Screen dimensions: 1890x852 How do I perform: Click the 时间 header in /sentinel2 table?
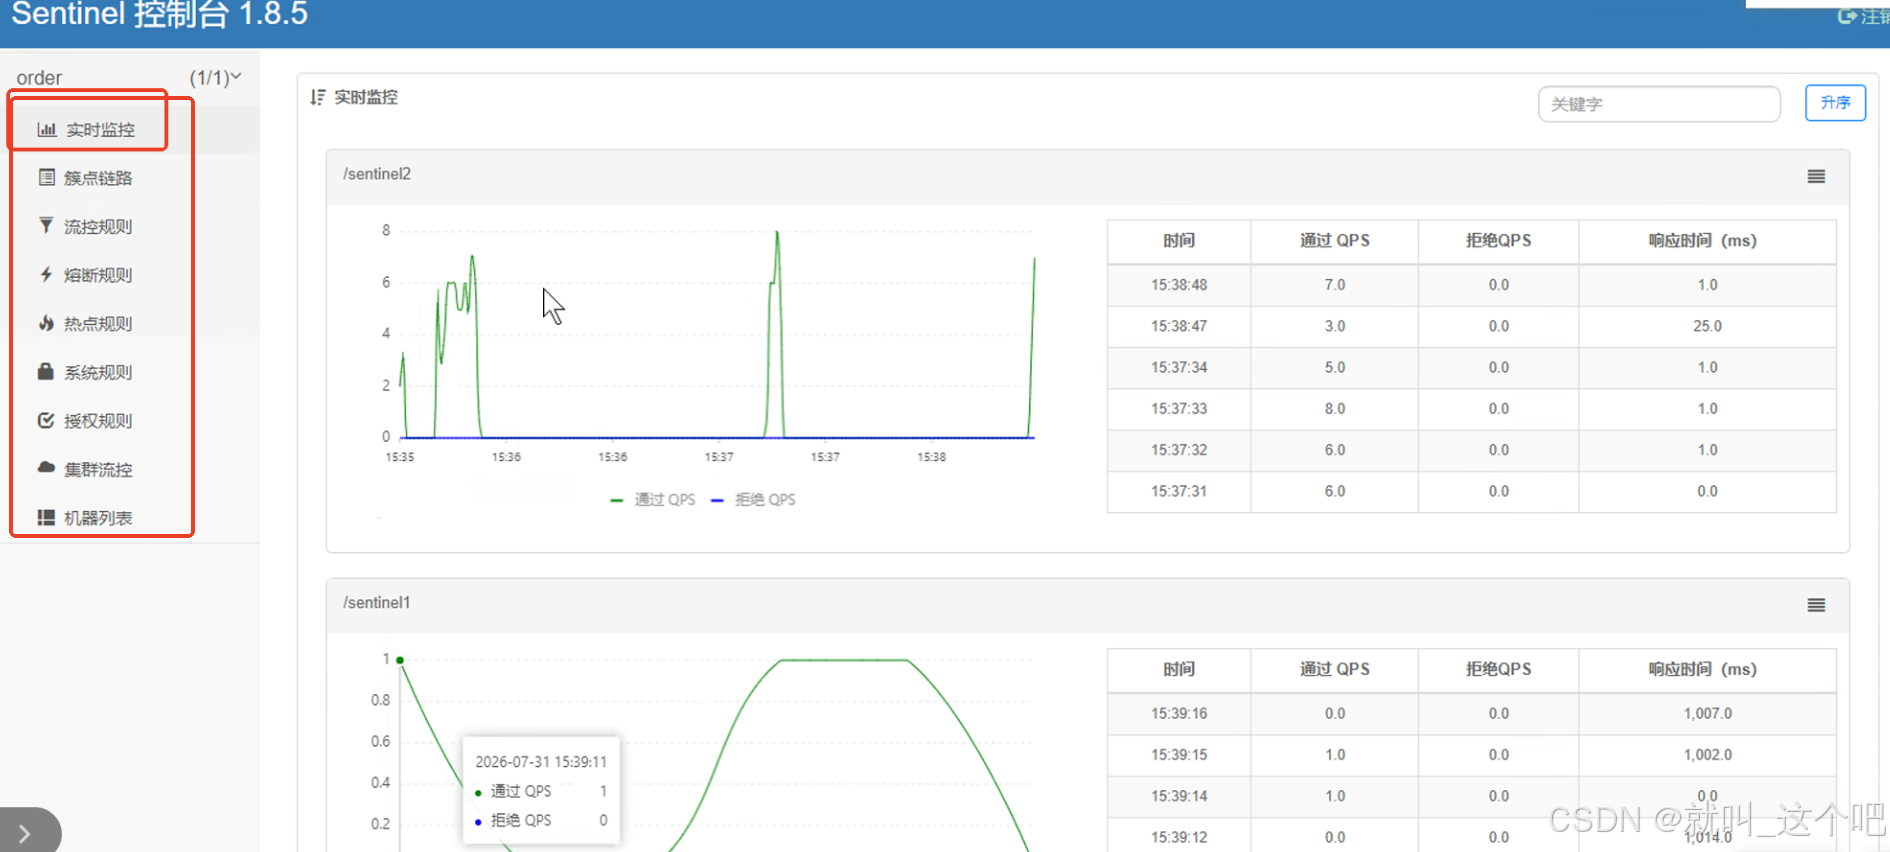(1179, 241)
